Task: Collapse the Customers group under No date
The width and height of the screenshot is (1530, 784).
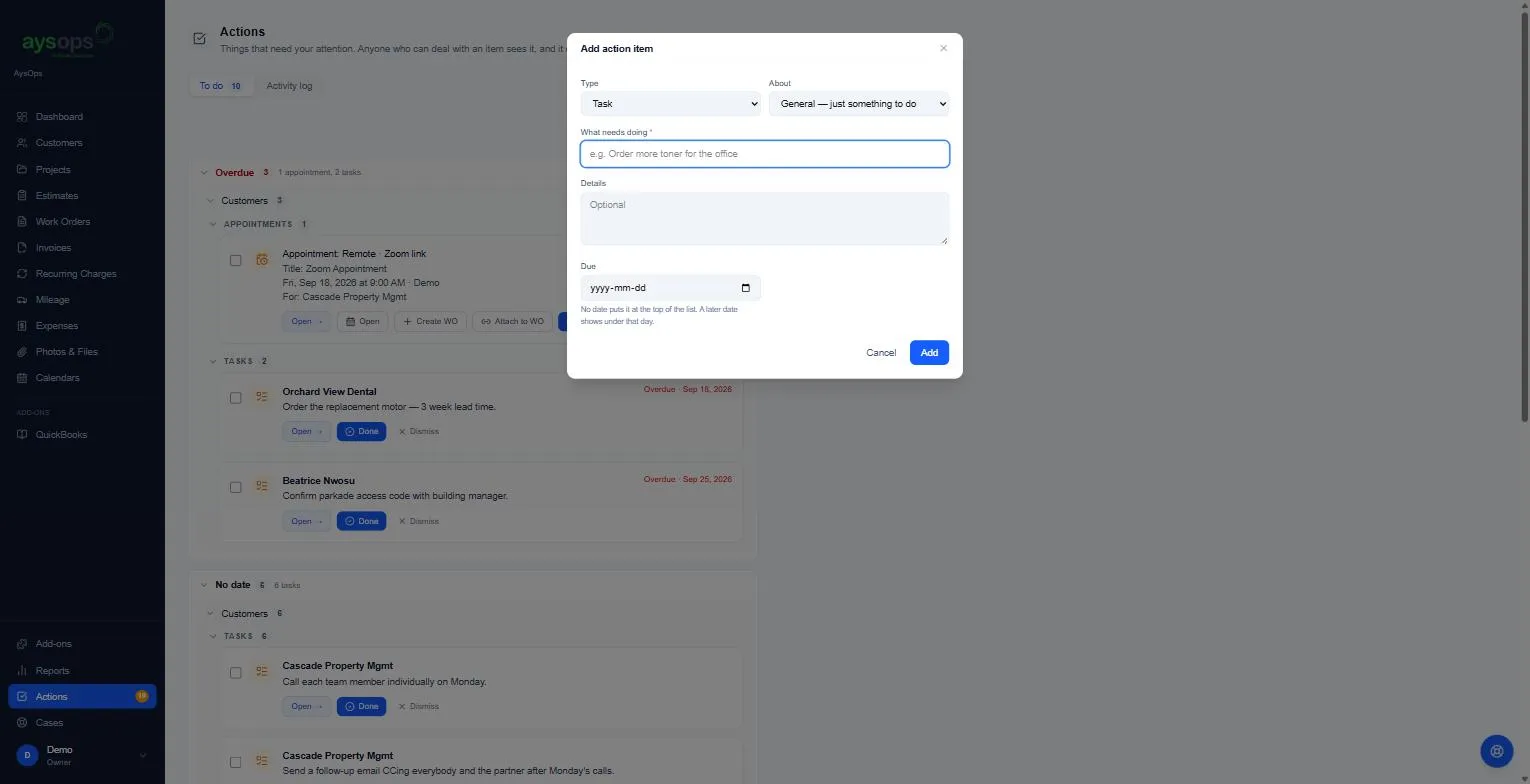Action: (210, 614)
